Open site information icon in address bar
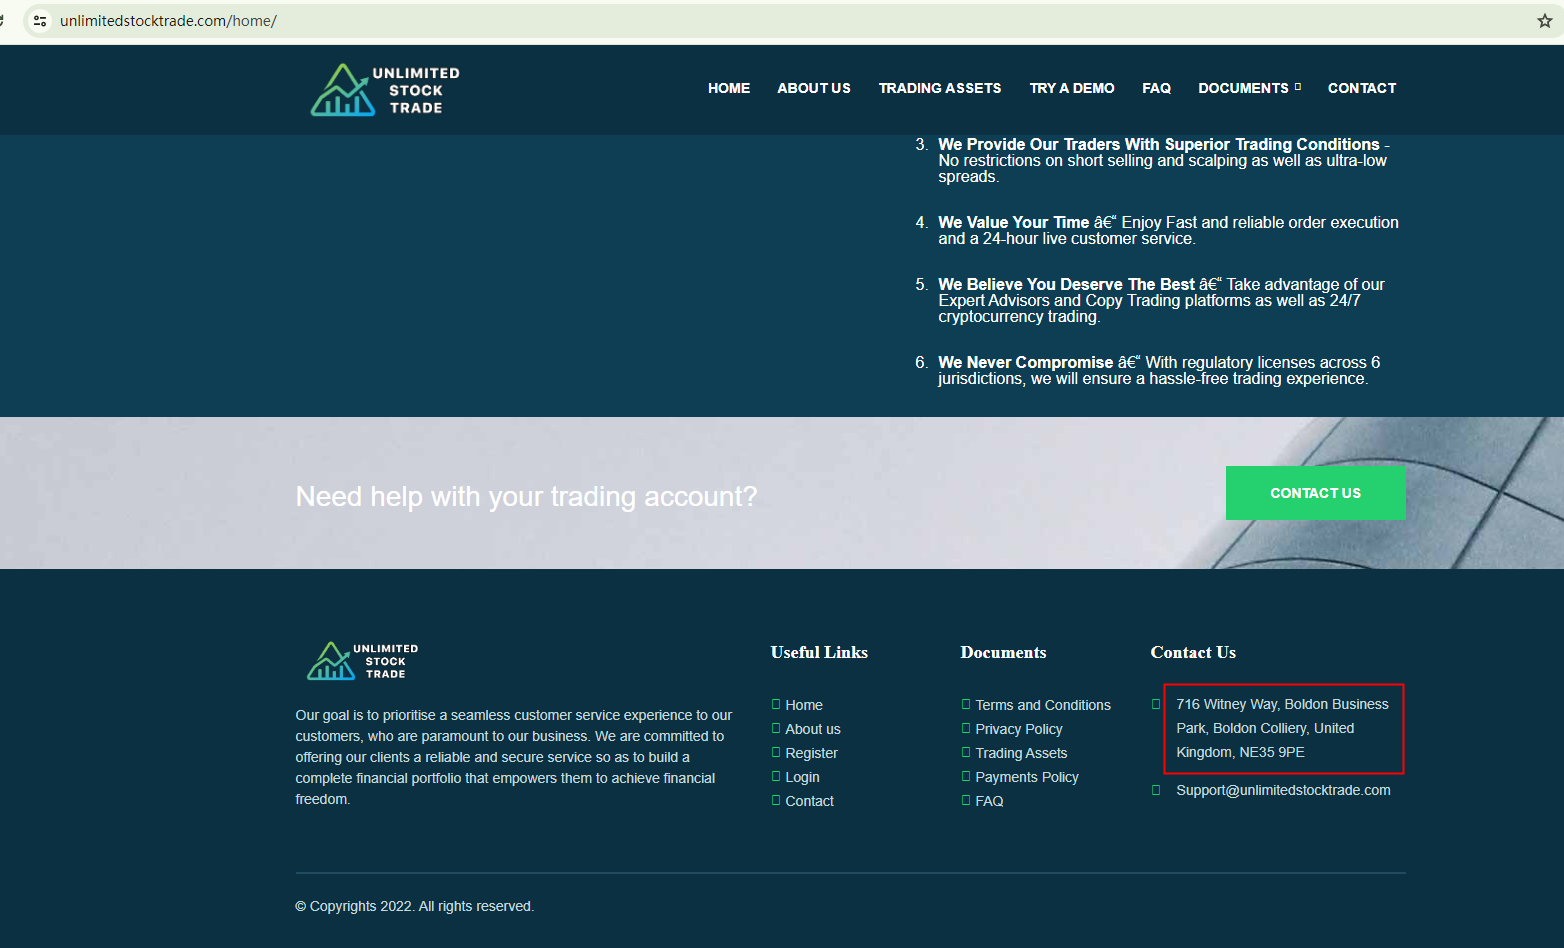The width and height of the screenshot is (1564, 948). coord(40,21)
